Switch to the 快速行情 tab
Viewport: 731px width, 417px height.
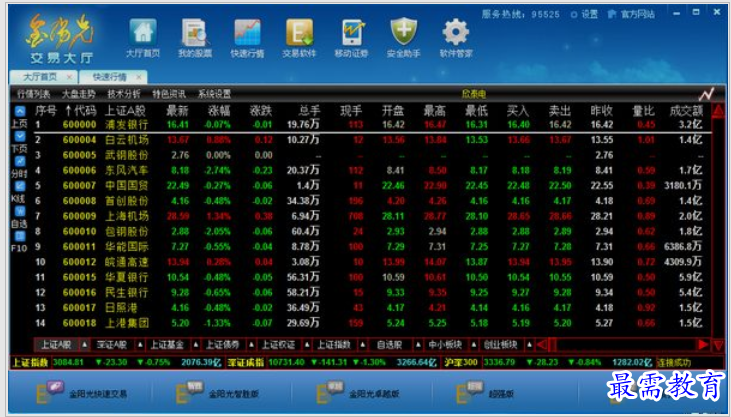(x=110, y=76)
